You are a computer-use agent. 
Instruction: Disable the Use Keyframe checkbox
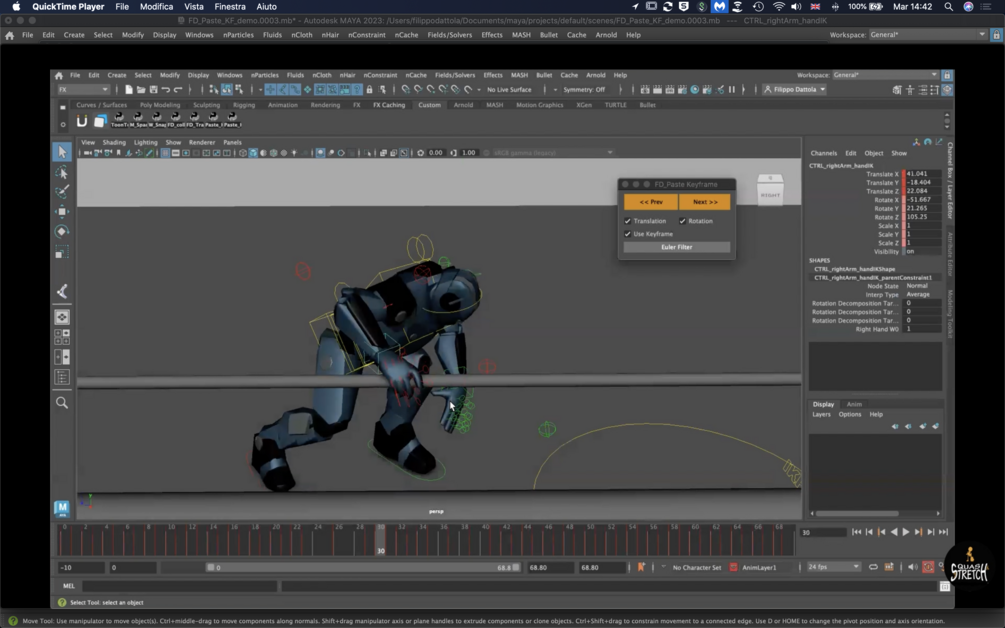click(x=628, y=234)
